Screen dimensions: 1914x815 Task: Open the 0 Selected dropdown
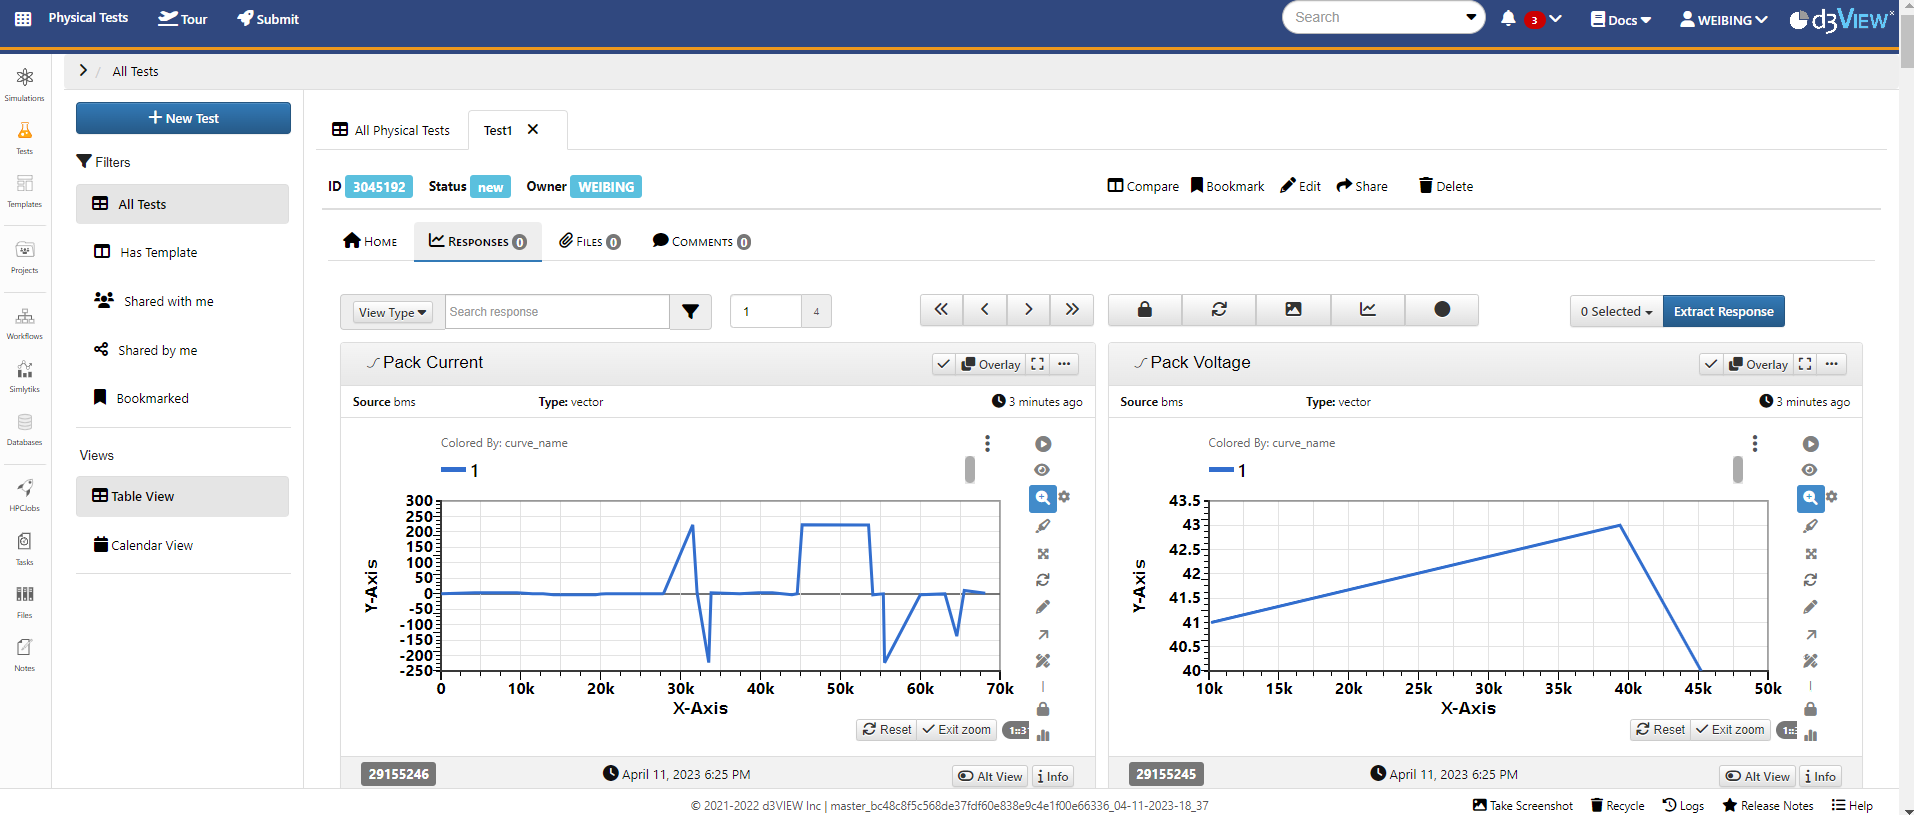tap(1616, 311)
